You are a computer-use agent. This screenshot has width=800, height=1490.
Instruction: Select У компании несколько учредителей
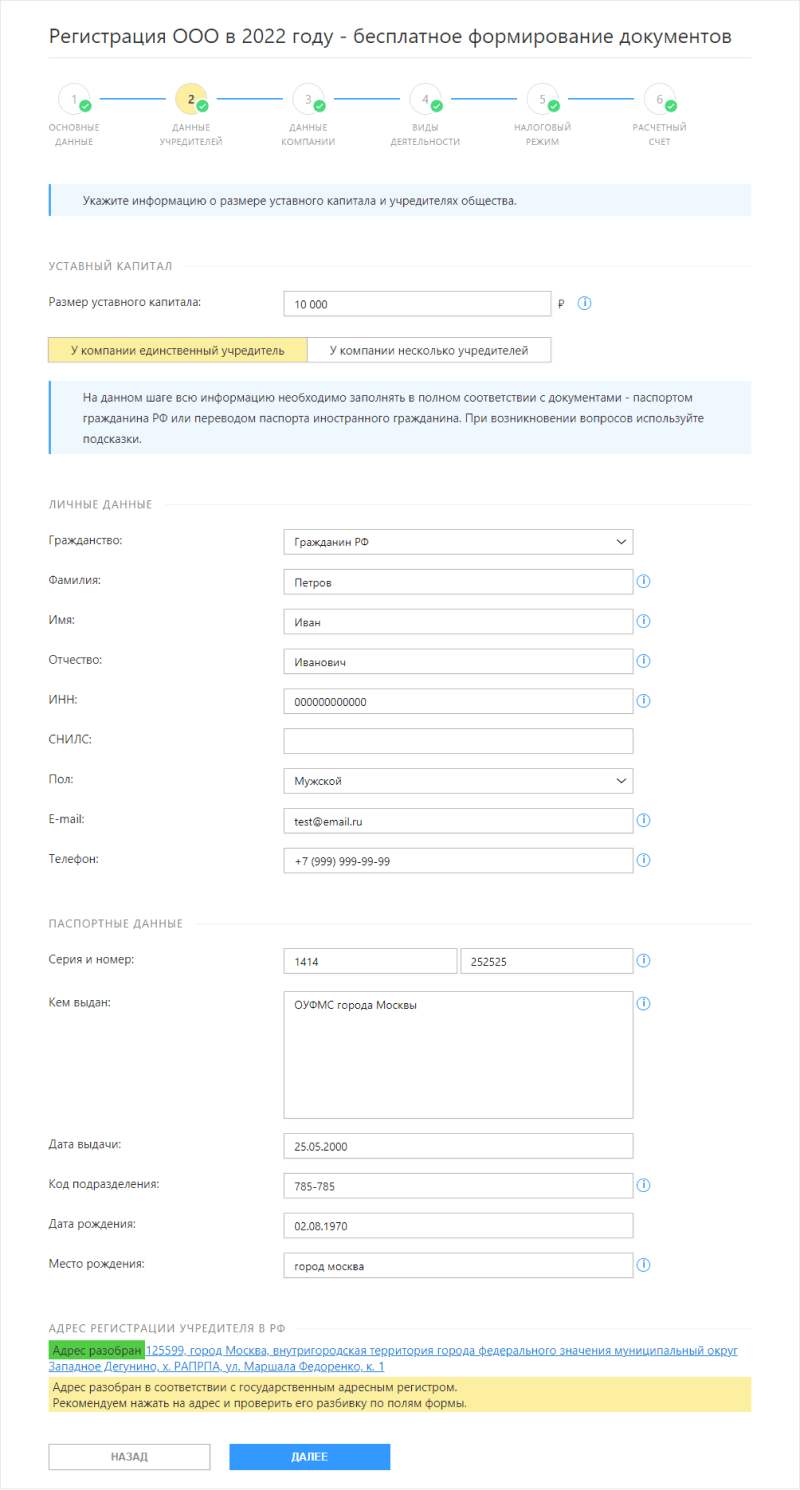coord(429,350)
